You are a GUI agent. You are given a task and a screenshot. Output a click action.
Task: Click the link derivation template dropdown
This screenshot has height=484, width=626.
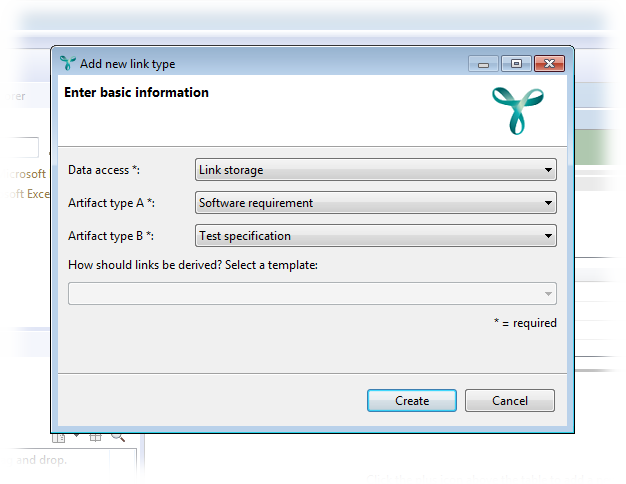coord(312,293)
